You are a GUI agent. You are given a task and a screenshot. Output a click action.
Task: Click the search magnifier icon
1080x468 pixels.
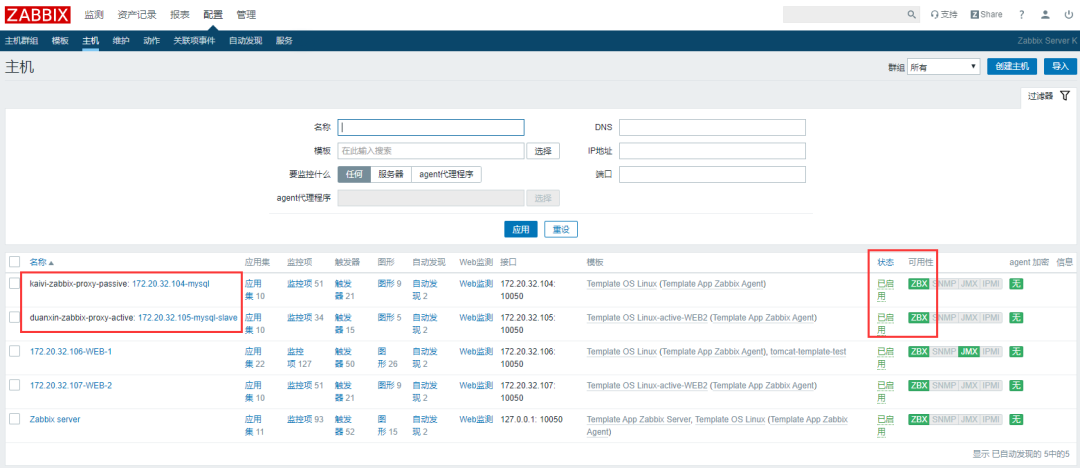911,14
